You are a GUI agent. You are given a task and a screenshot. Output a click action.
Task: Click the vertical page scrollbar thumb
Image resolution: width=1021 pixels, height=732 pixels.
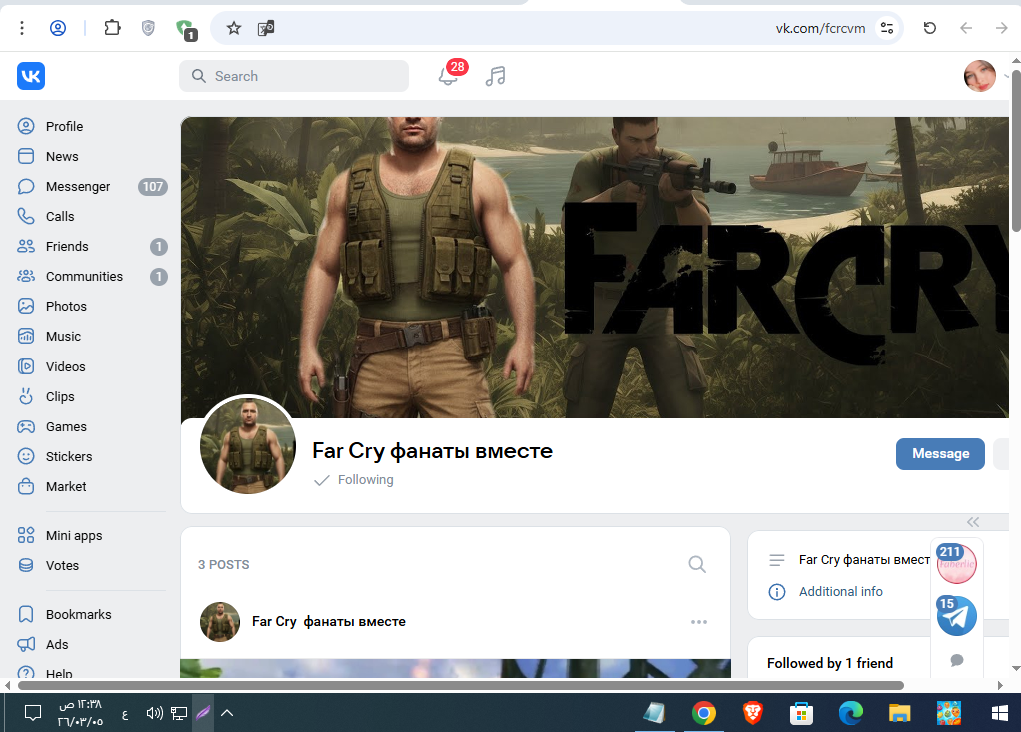(x=1016, y=150)
